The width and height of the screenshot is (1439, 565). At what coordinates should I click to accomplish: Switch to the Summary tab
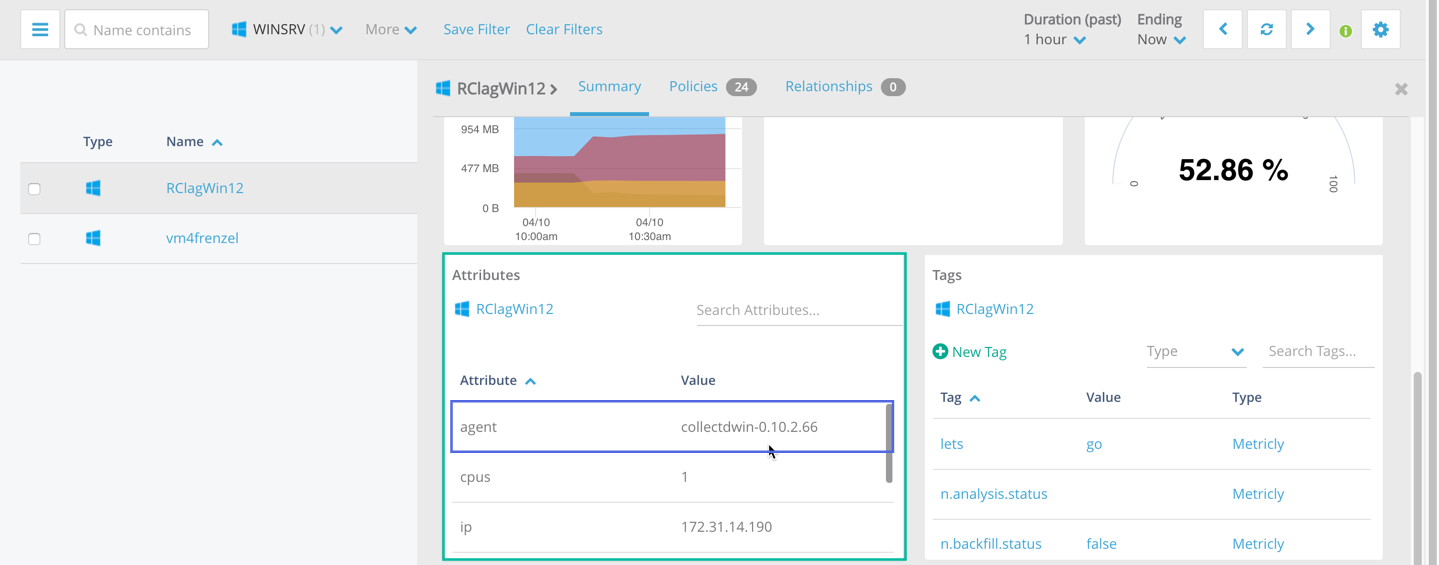[609, 87]
